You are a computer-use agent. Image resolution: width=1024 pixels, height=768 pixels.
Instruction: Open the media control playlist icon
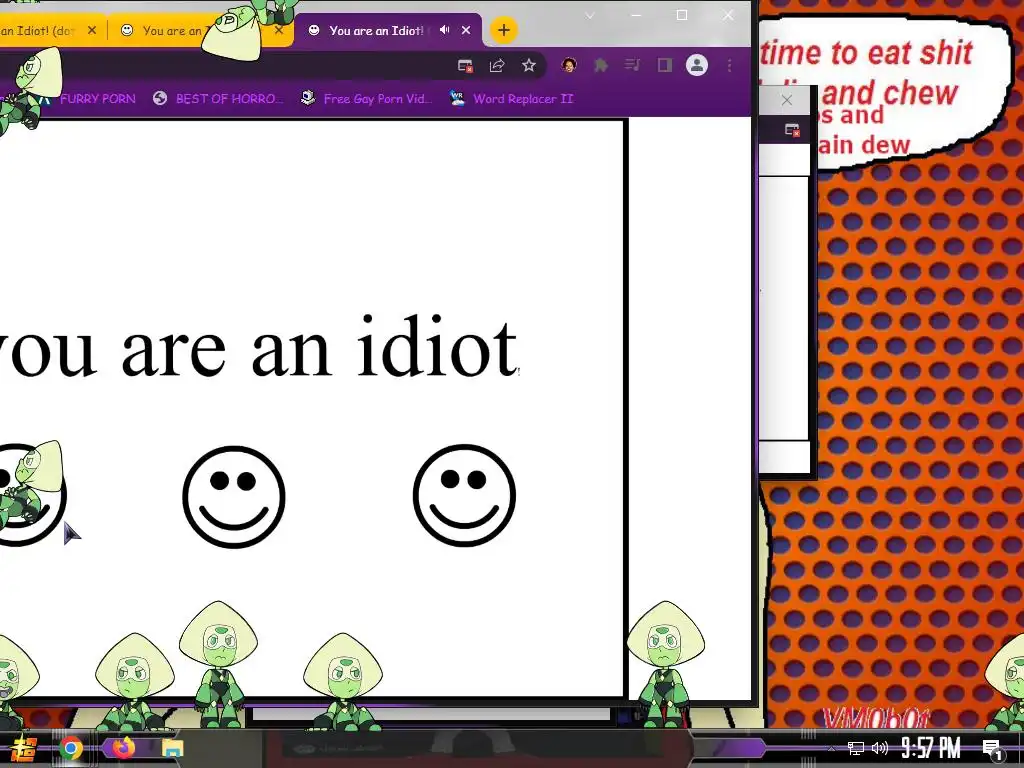pos(632,65)
